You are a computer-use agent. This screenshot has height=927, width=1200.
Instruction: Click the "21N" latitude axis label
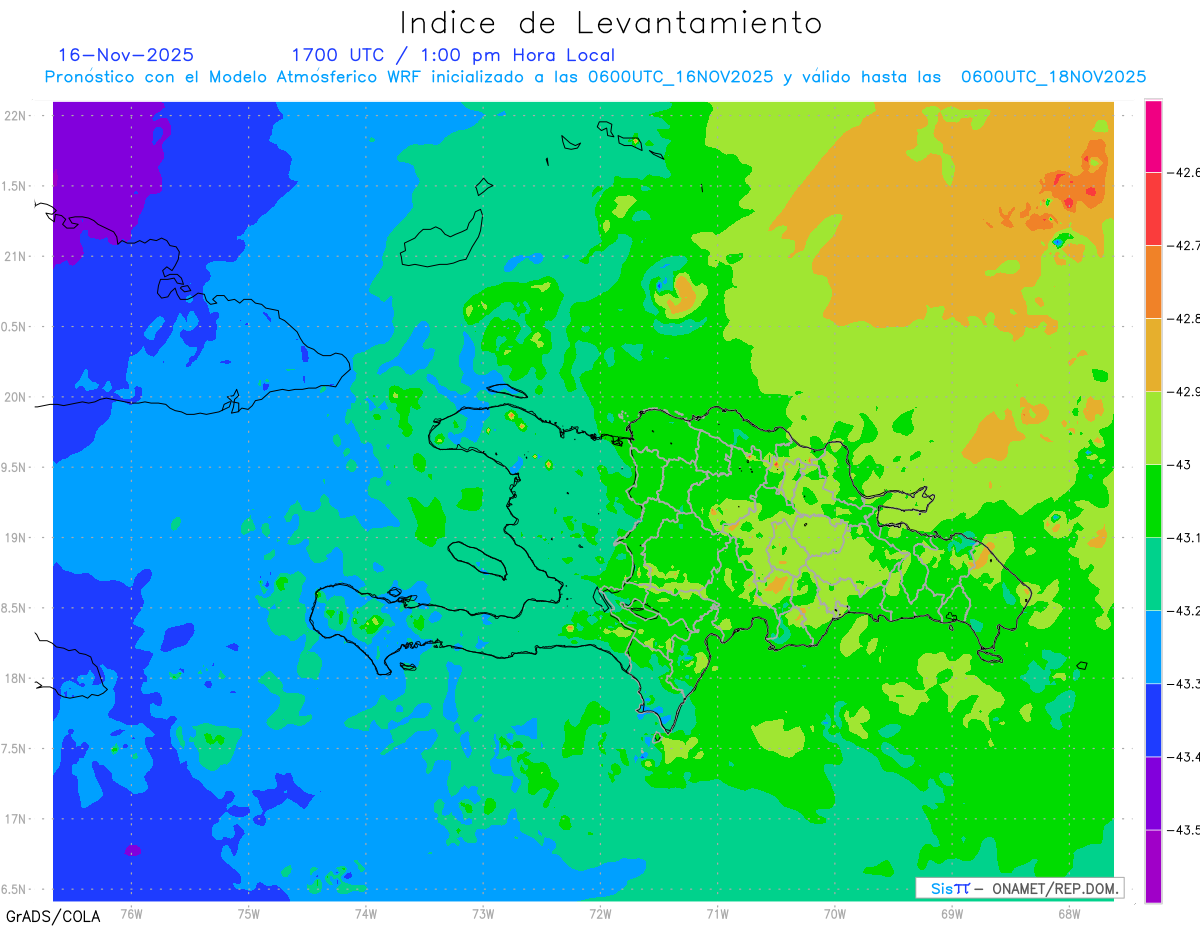pos(15,256)
